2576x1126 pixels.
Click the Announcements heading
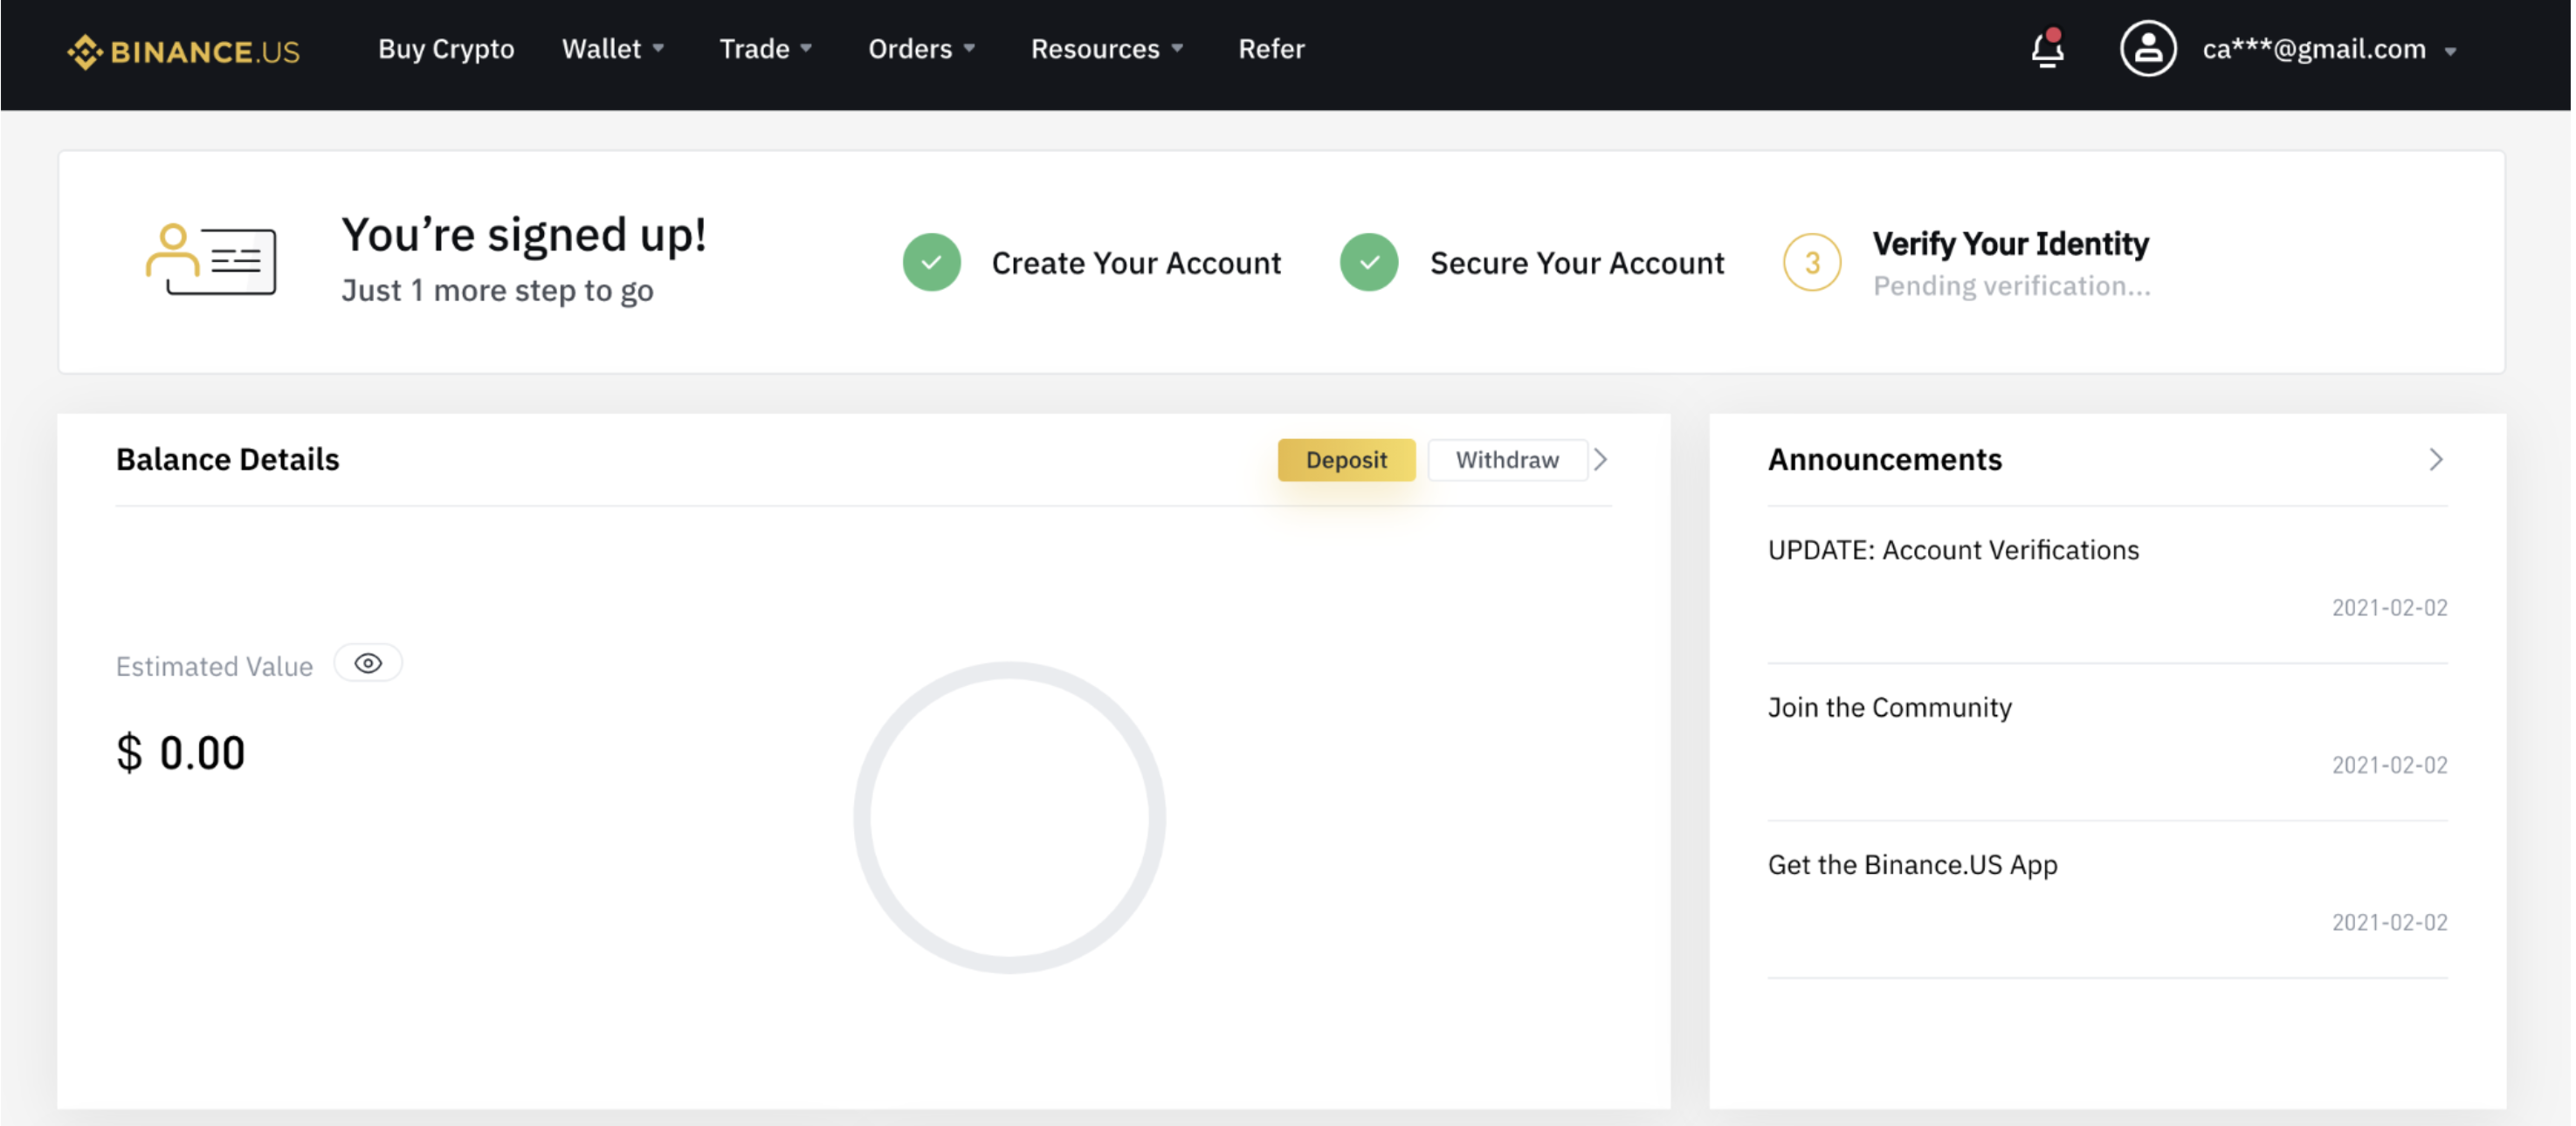point(1884,459)
